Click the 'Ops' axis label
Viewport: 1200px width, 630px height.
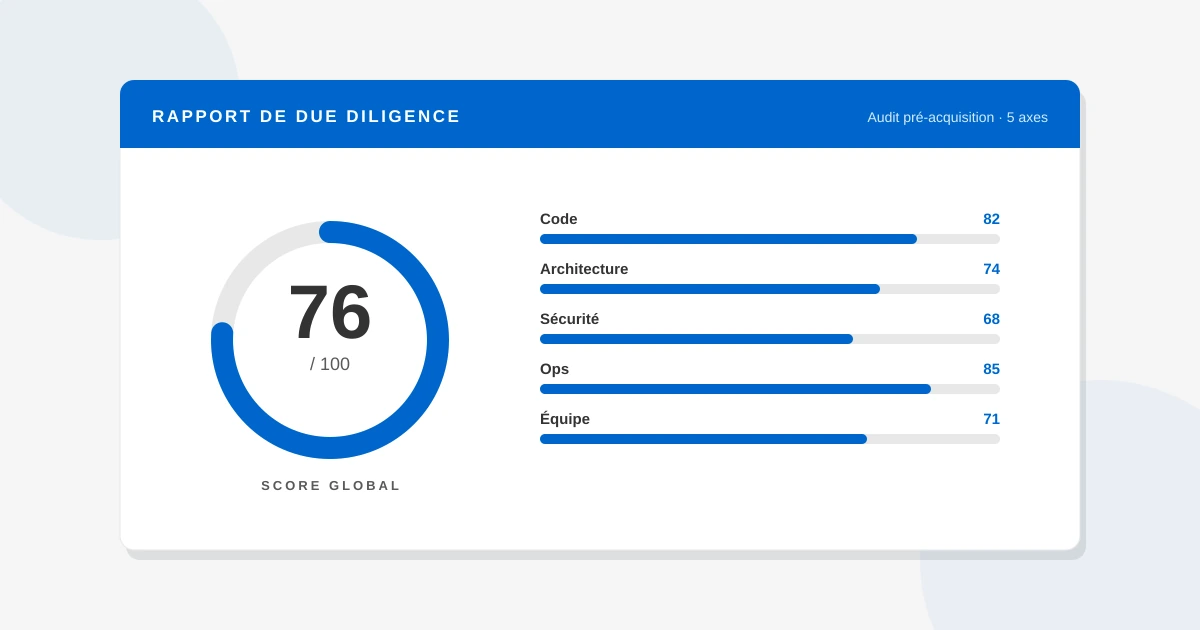point(554,369)
